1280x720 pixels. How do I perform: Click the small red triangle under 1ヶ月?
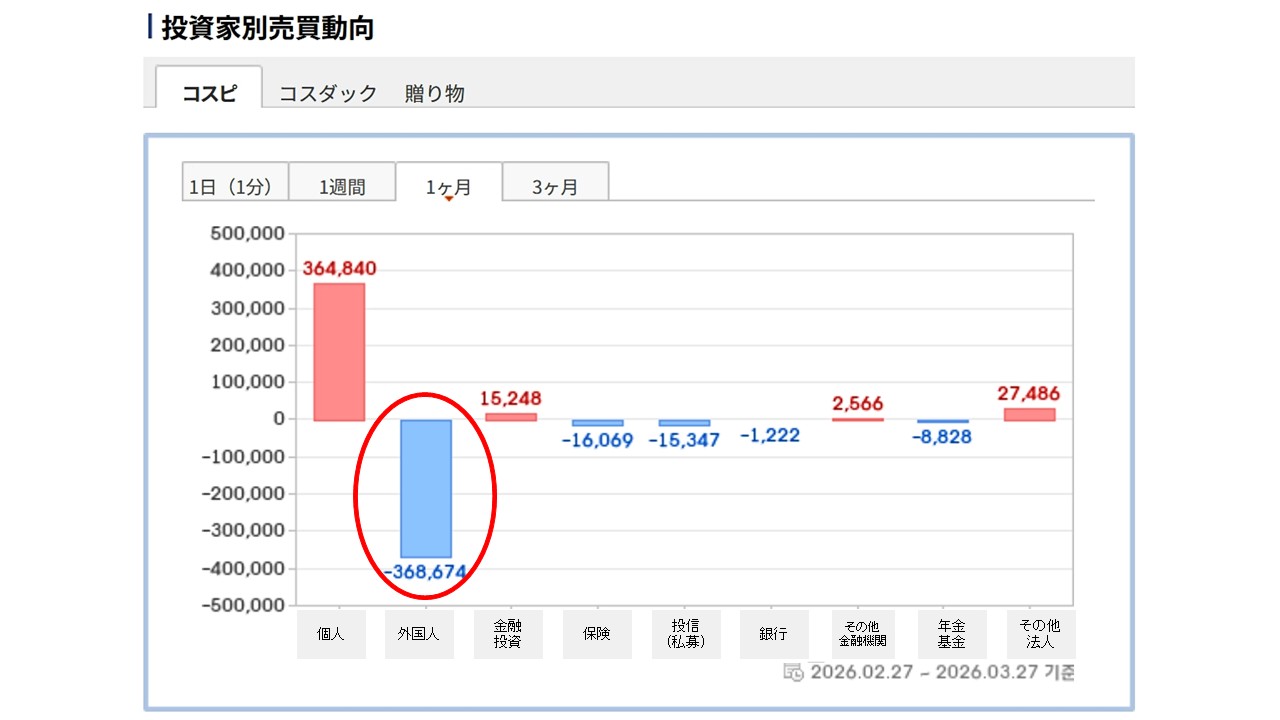449,199
